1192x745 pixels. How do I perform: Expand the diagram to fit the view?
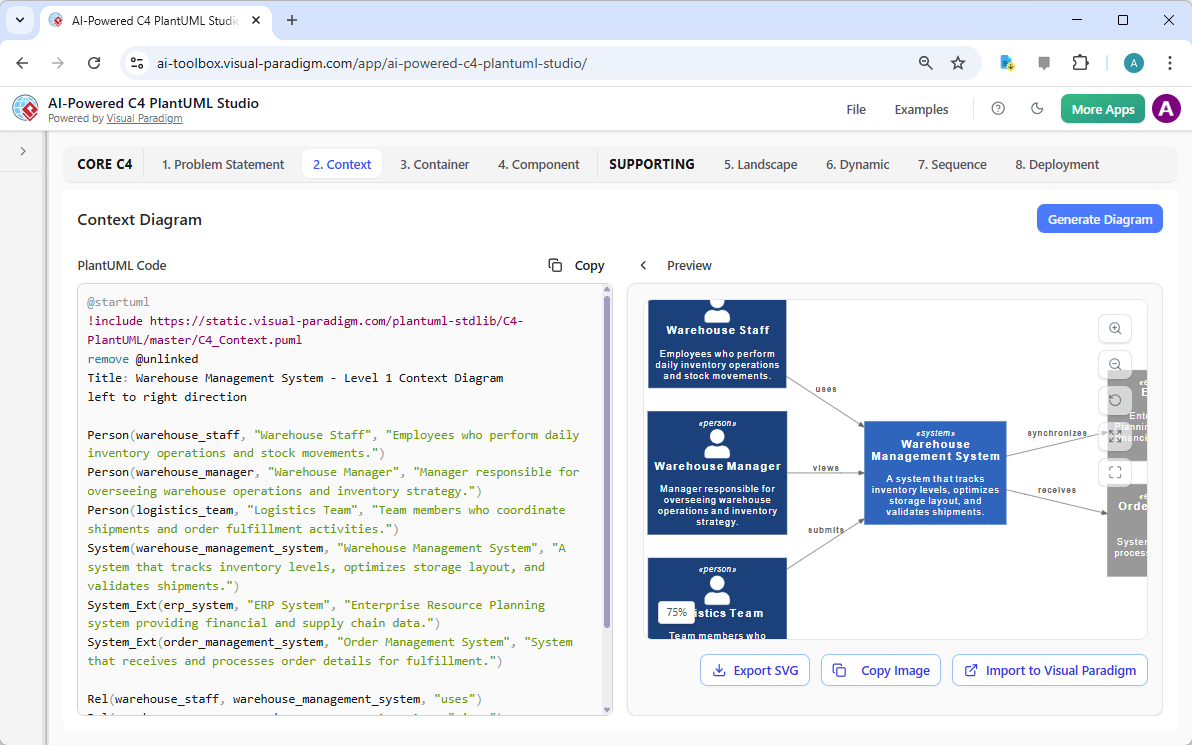pos(1114,436)
